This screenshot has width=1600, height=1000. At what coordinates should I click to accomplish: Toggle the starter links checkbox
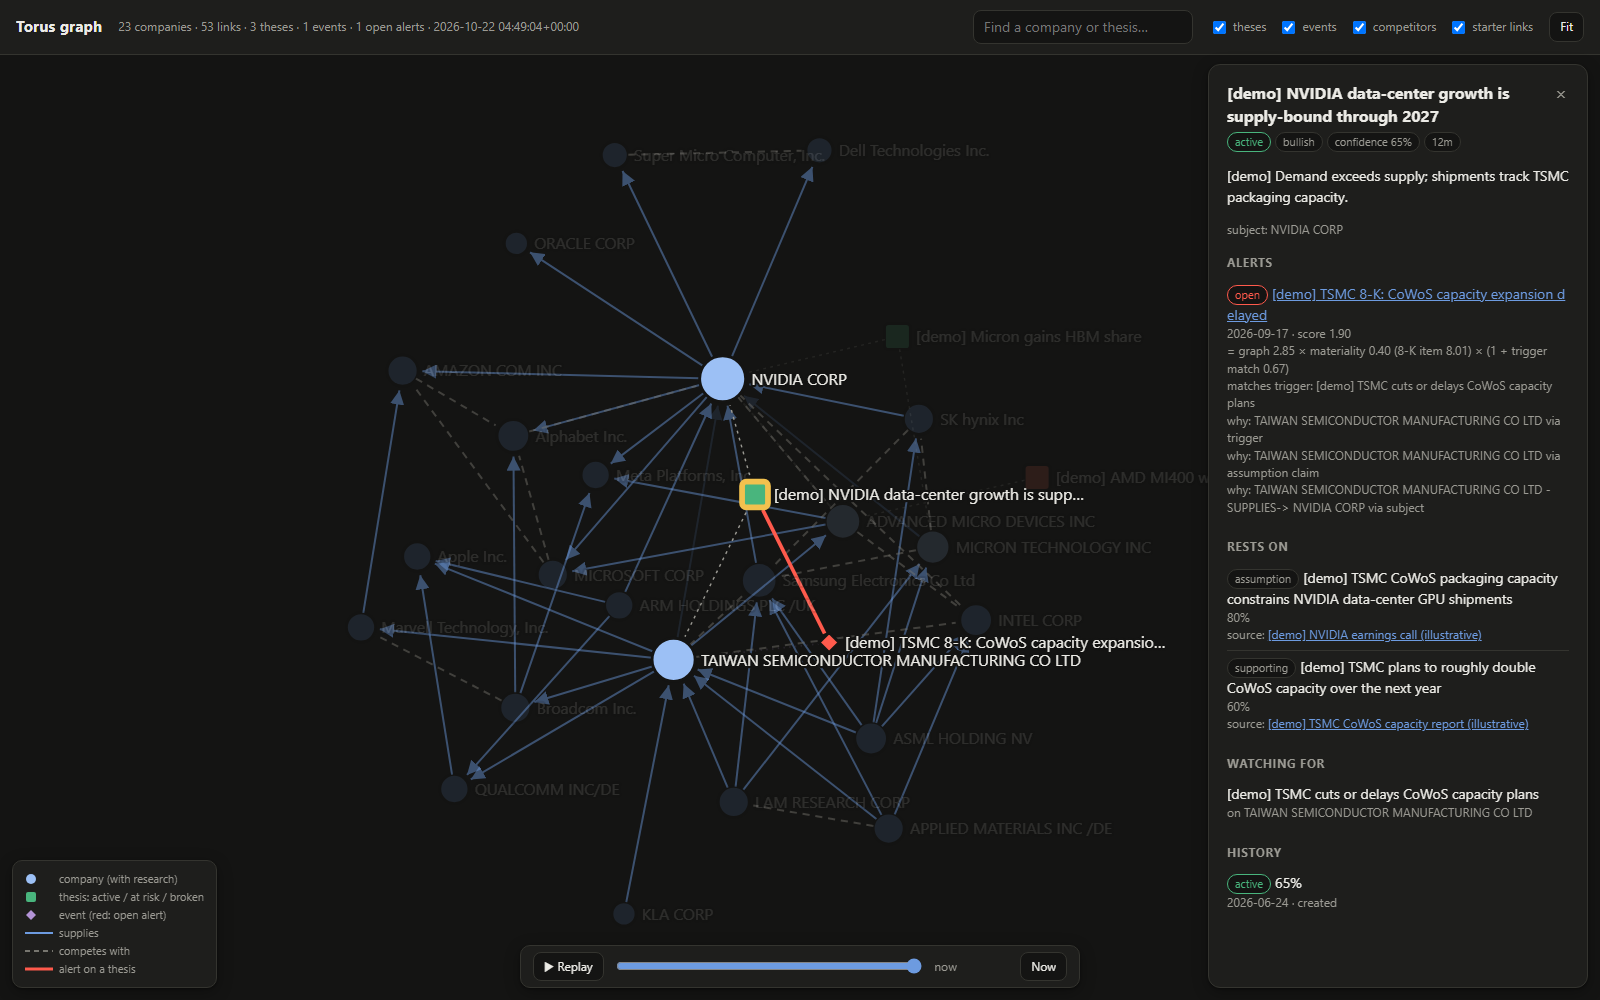click(x=1458, y=27)
